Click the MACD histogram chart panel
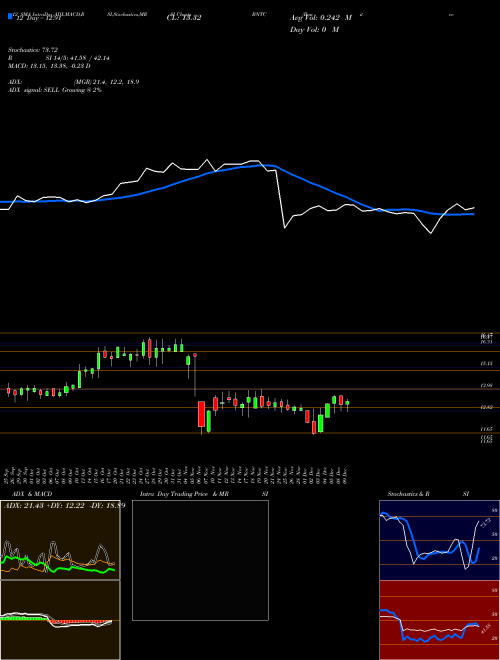The image size is (500, 660). click(60, 620)
